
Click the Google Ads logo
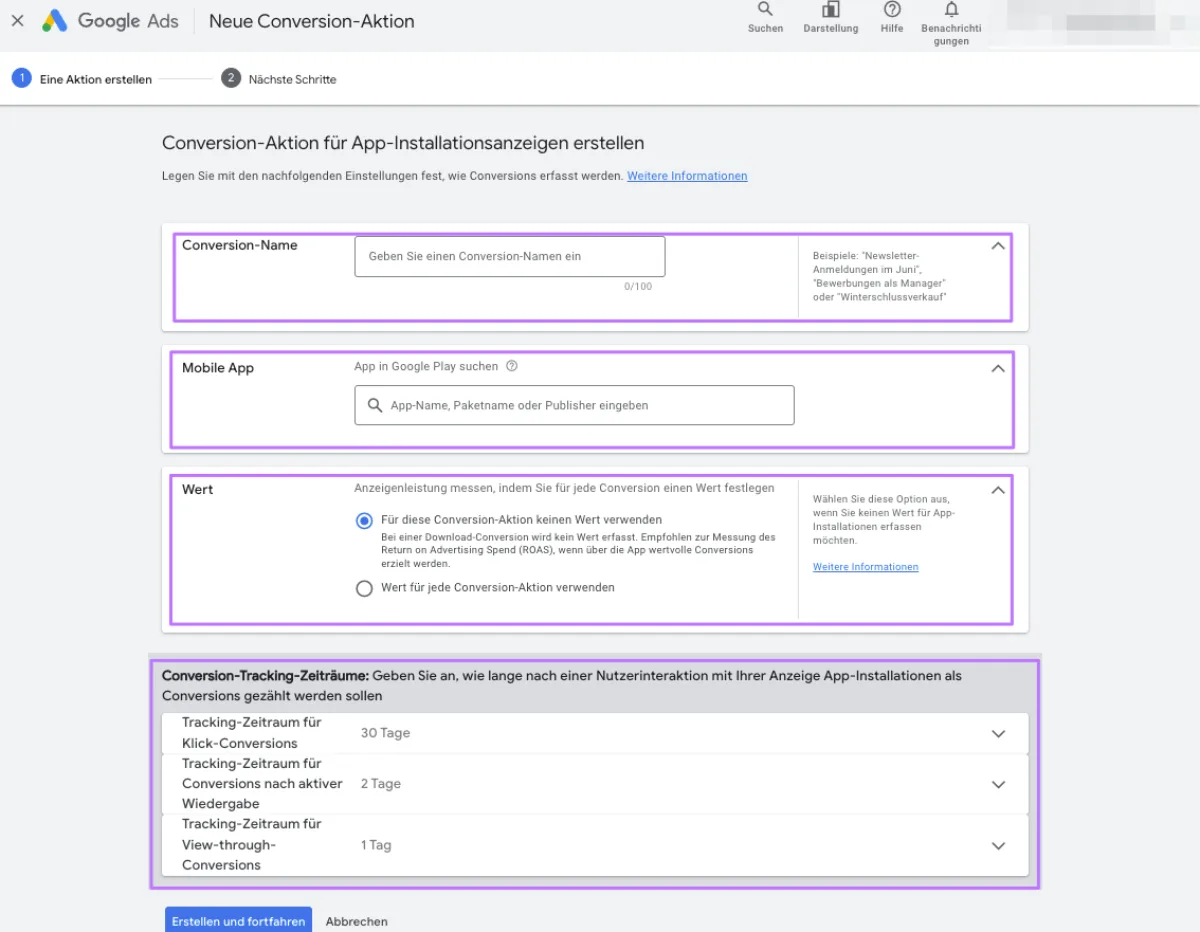click(x=110, y=20)
